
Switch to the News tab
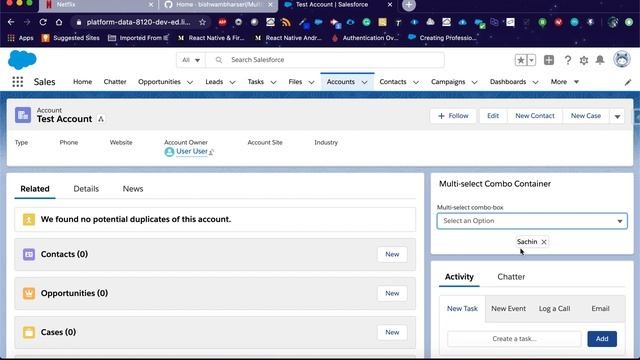coord(133,189)
